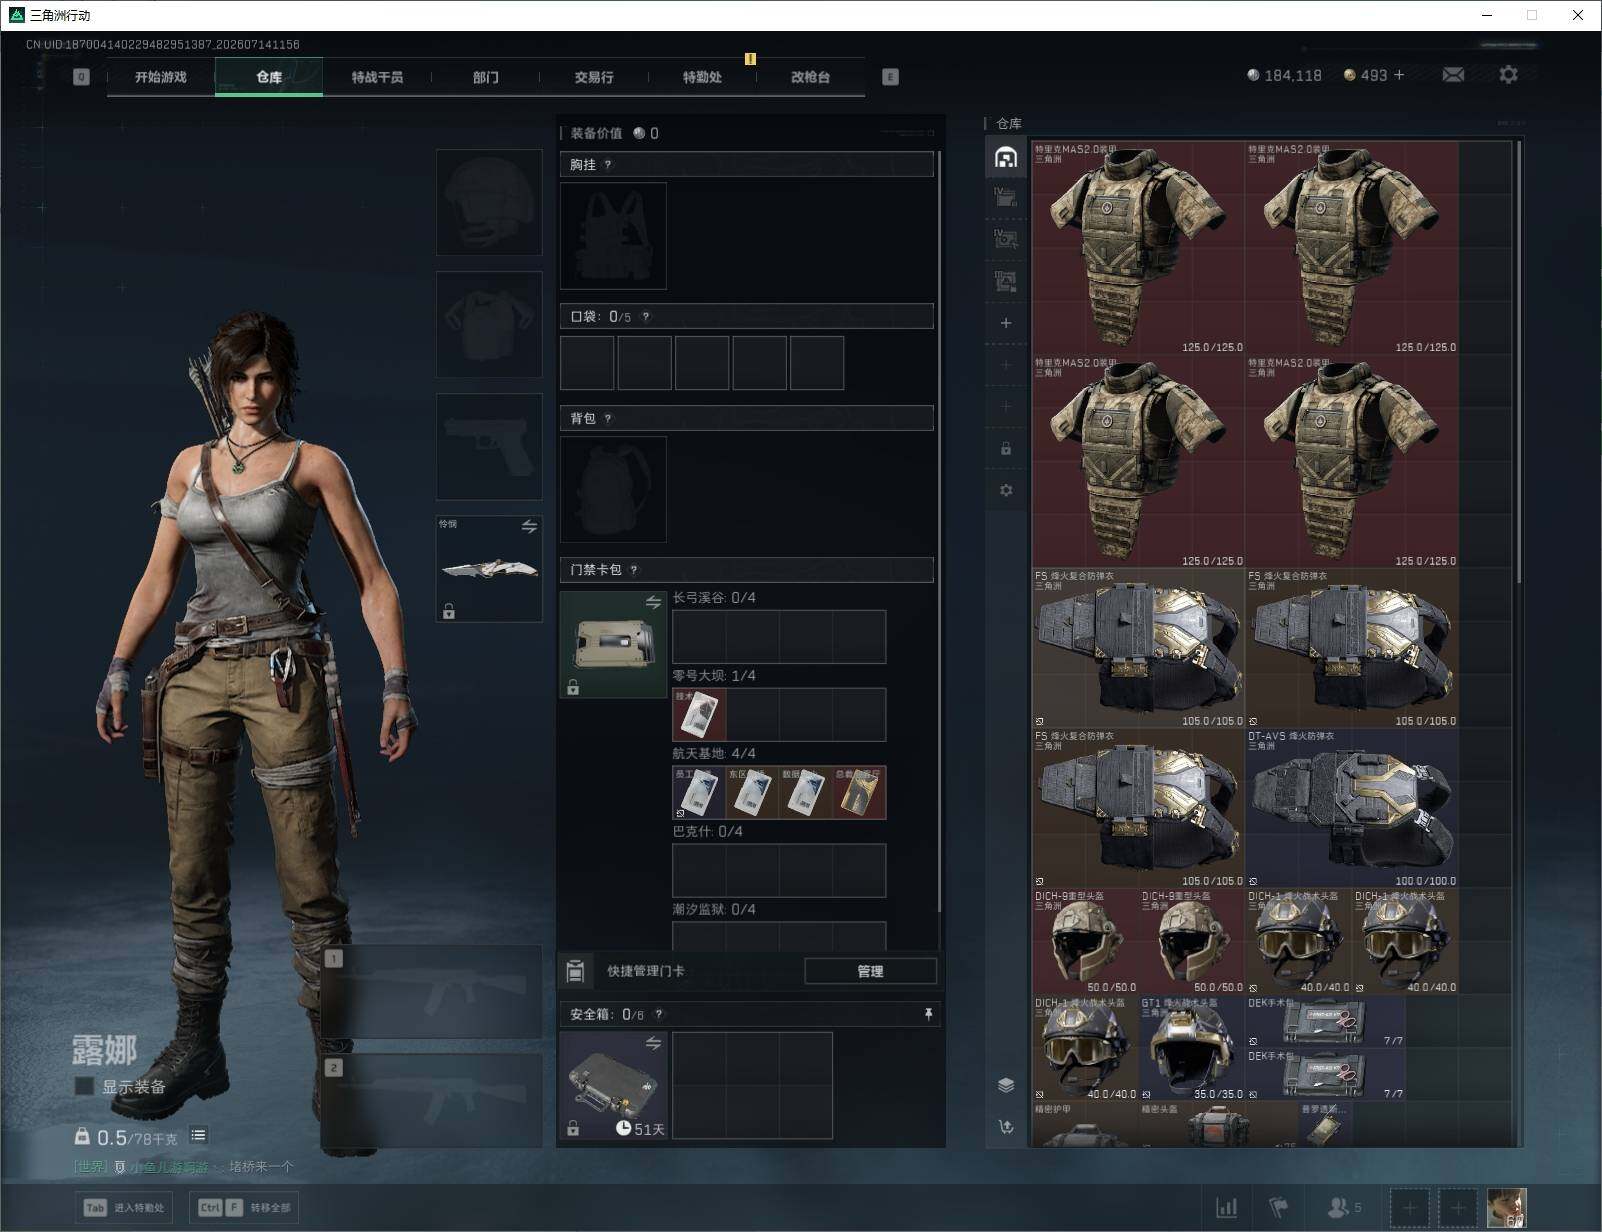Select the main warehouse container icon
Viewport: 1602px width, 1232px height.
pos(1006,156)
